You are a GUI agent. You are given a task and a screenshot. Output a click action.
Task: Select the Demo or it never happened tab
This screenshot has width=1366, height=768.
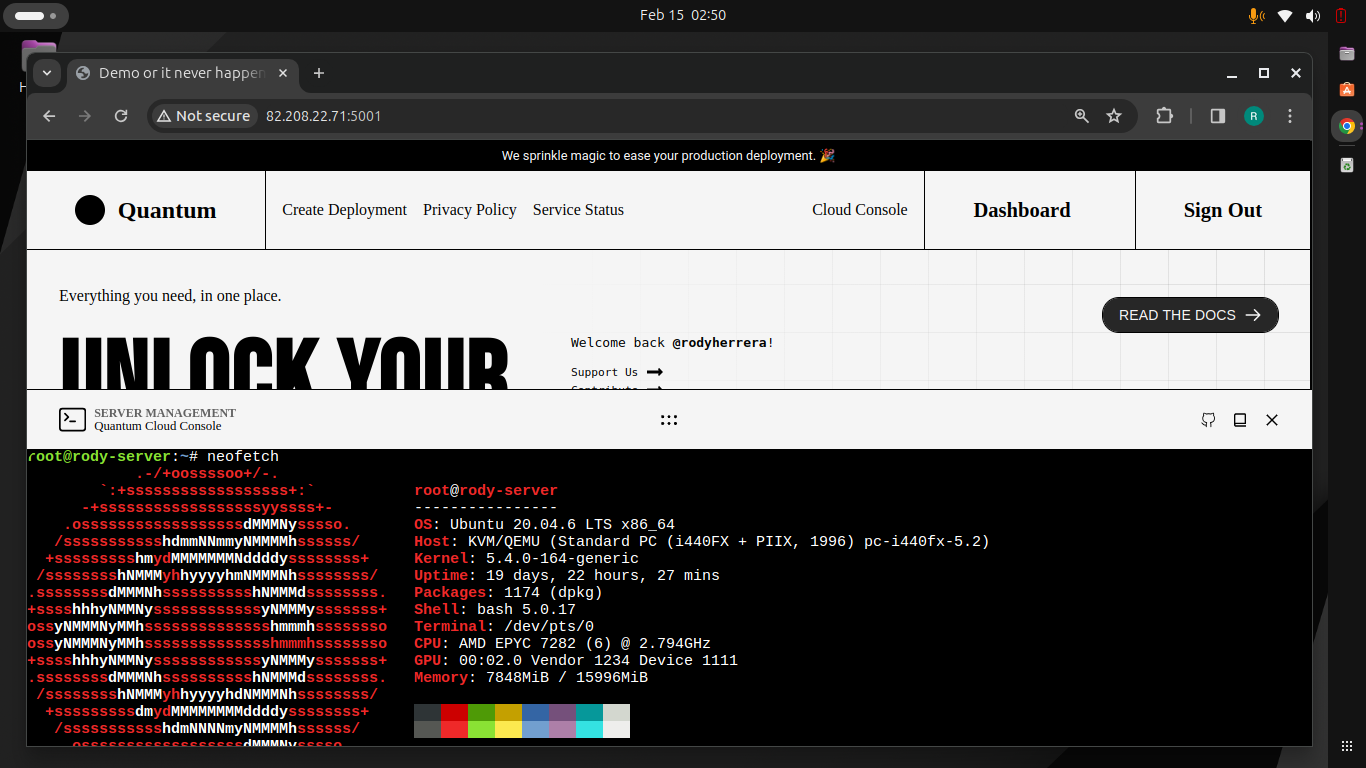click(183, 73)
